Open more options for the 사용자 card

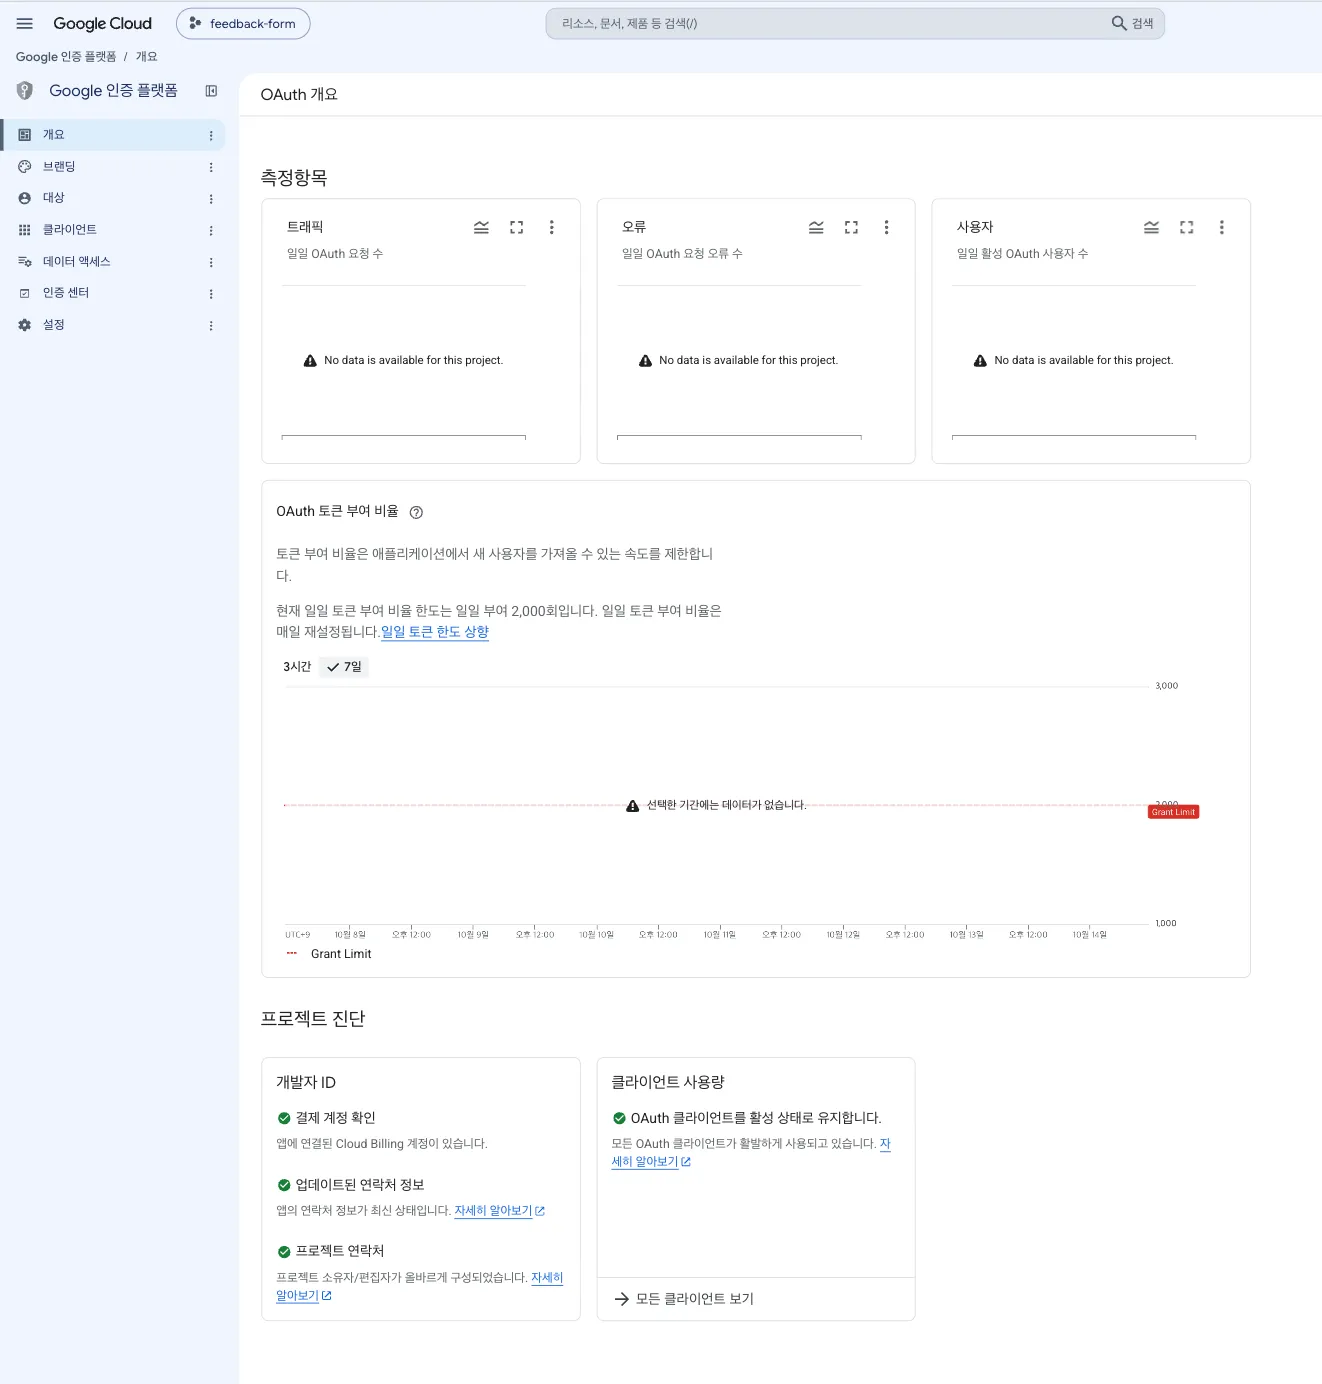[x=1221, y=227]
